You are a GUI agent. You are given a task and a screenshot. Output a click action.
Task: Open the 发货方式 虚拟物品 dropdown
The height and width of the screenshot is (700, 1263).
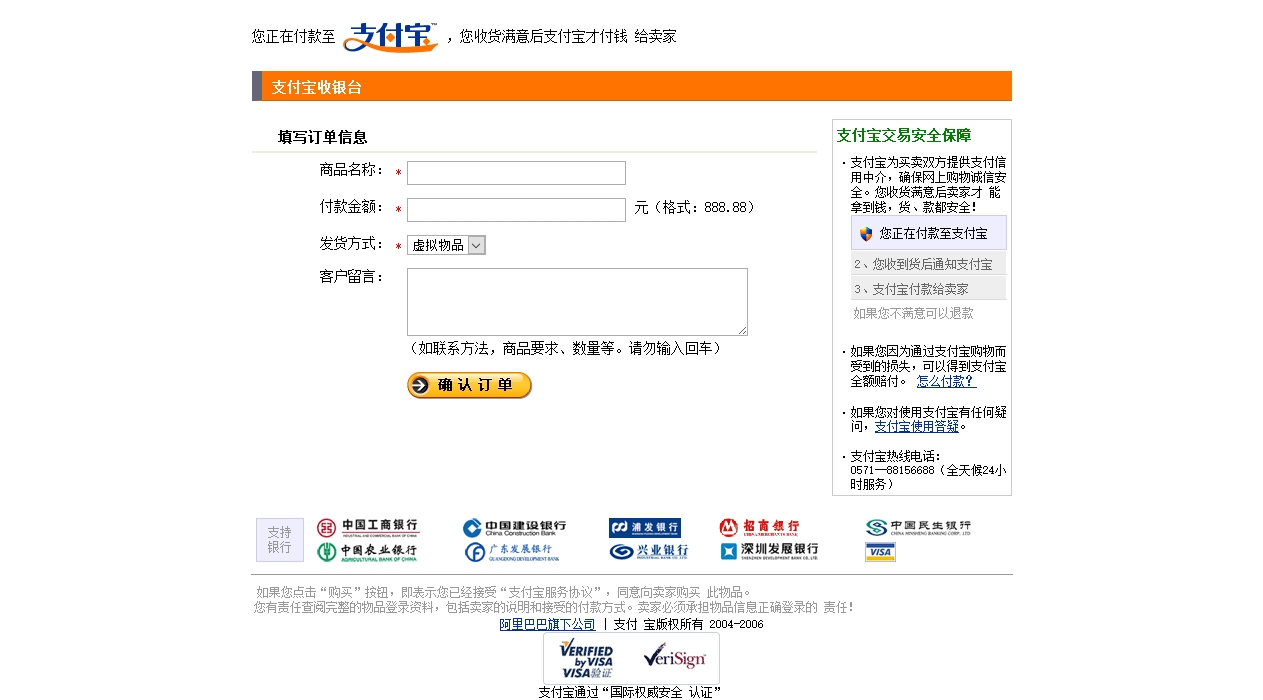click(446, 245)
